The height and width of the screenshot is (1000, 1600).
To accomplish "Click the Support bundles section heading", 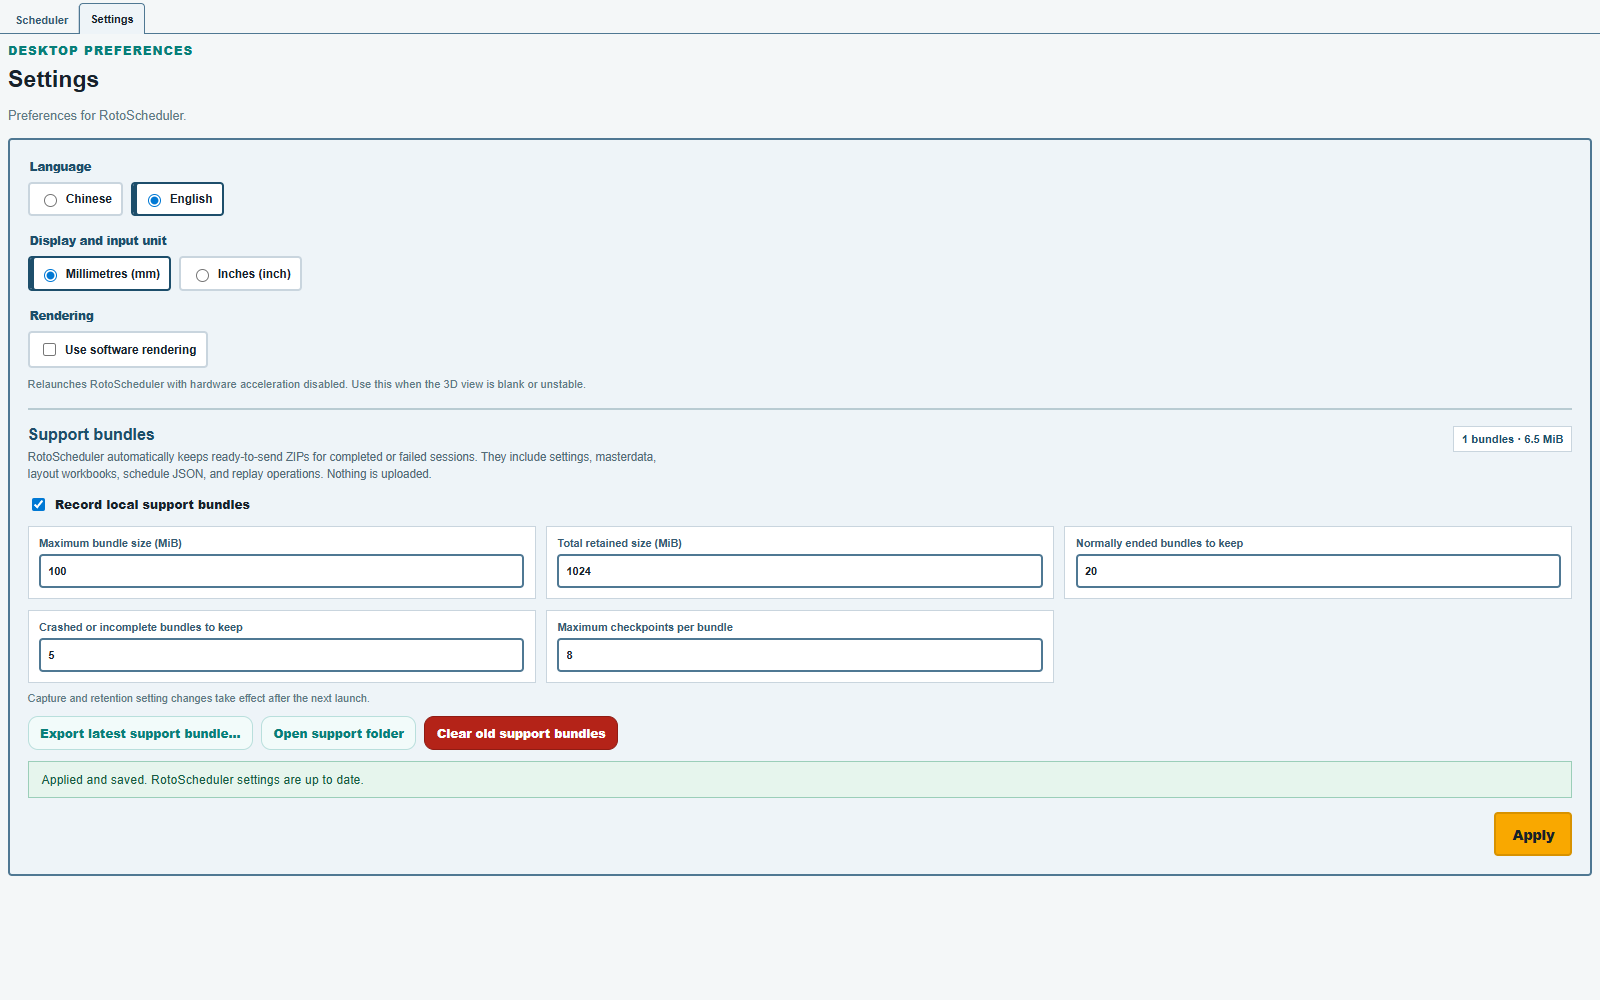I will [x=91, y=434].
